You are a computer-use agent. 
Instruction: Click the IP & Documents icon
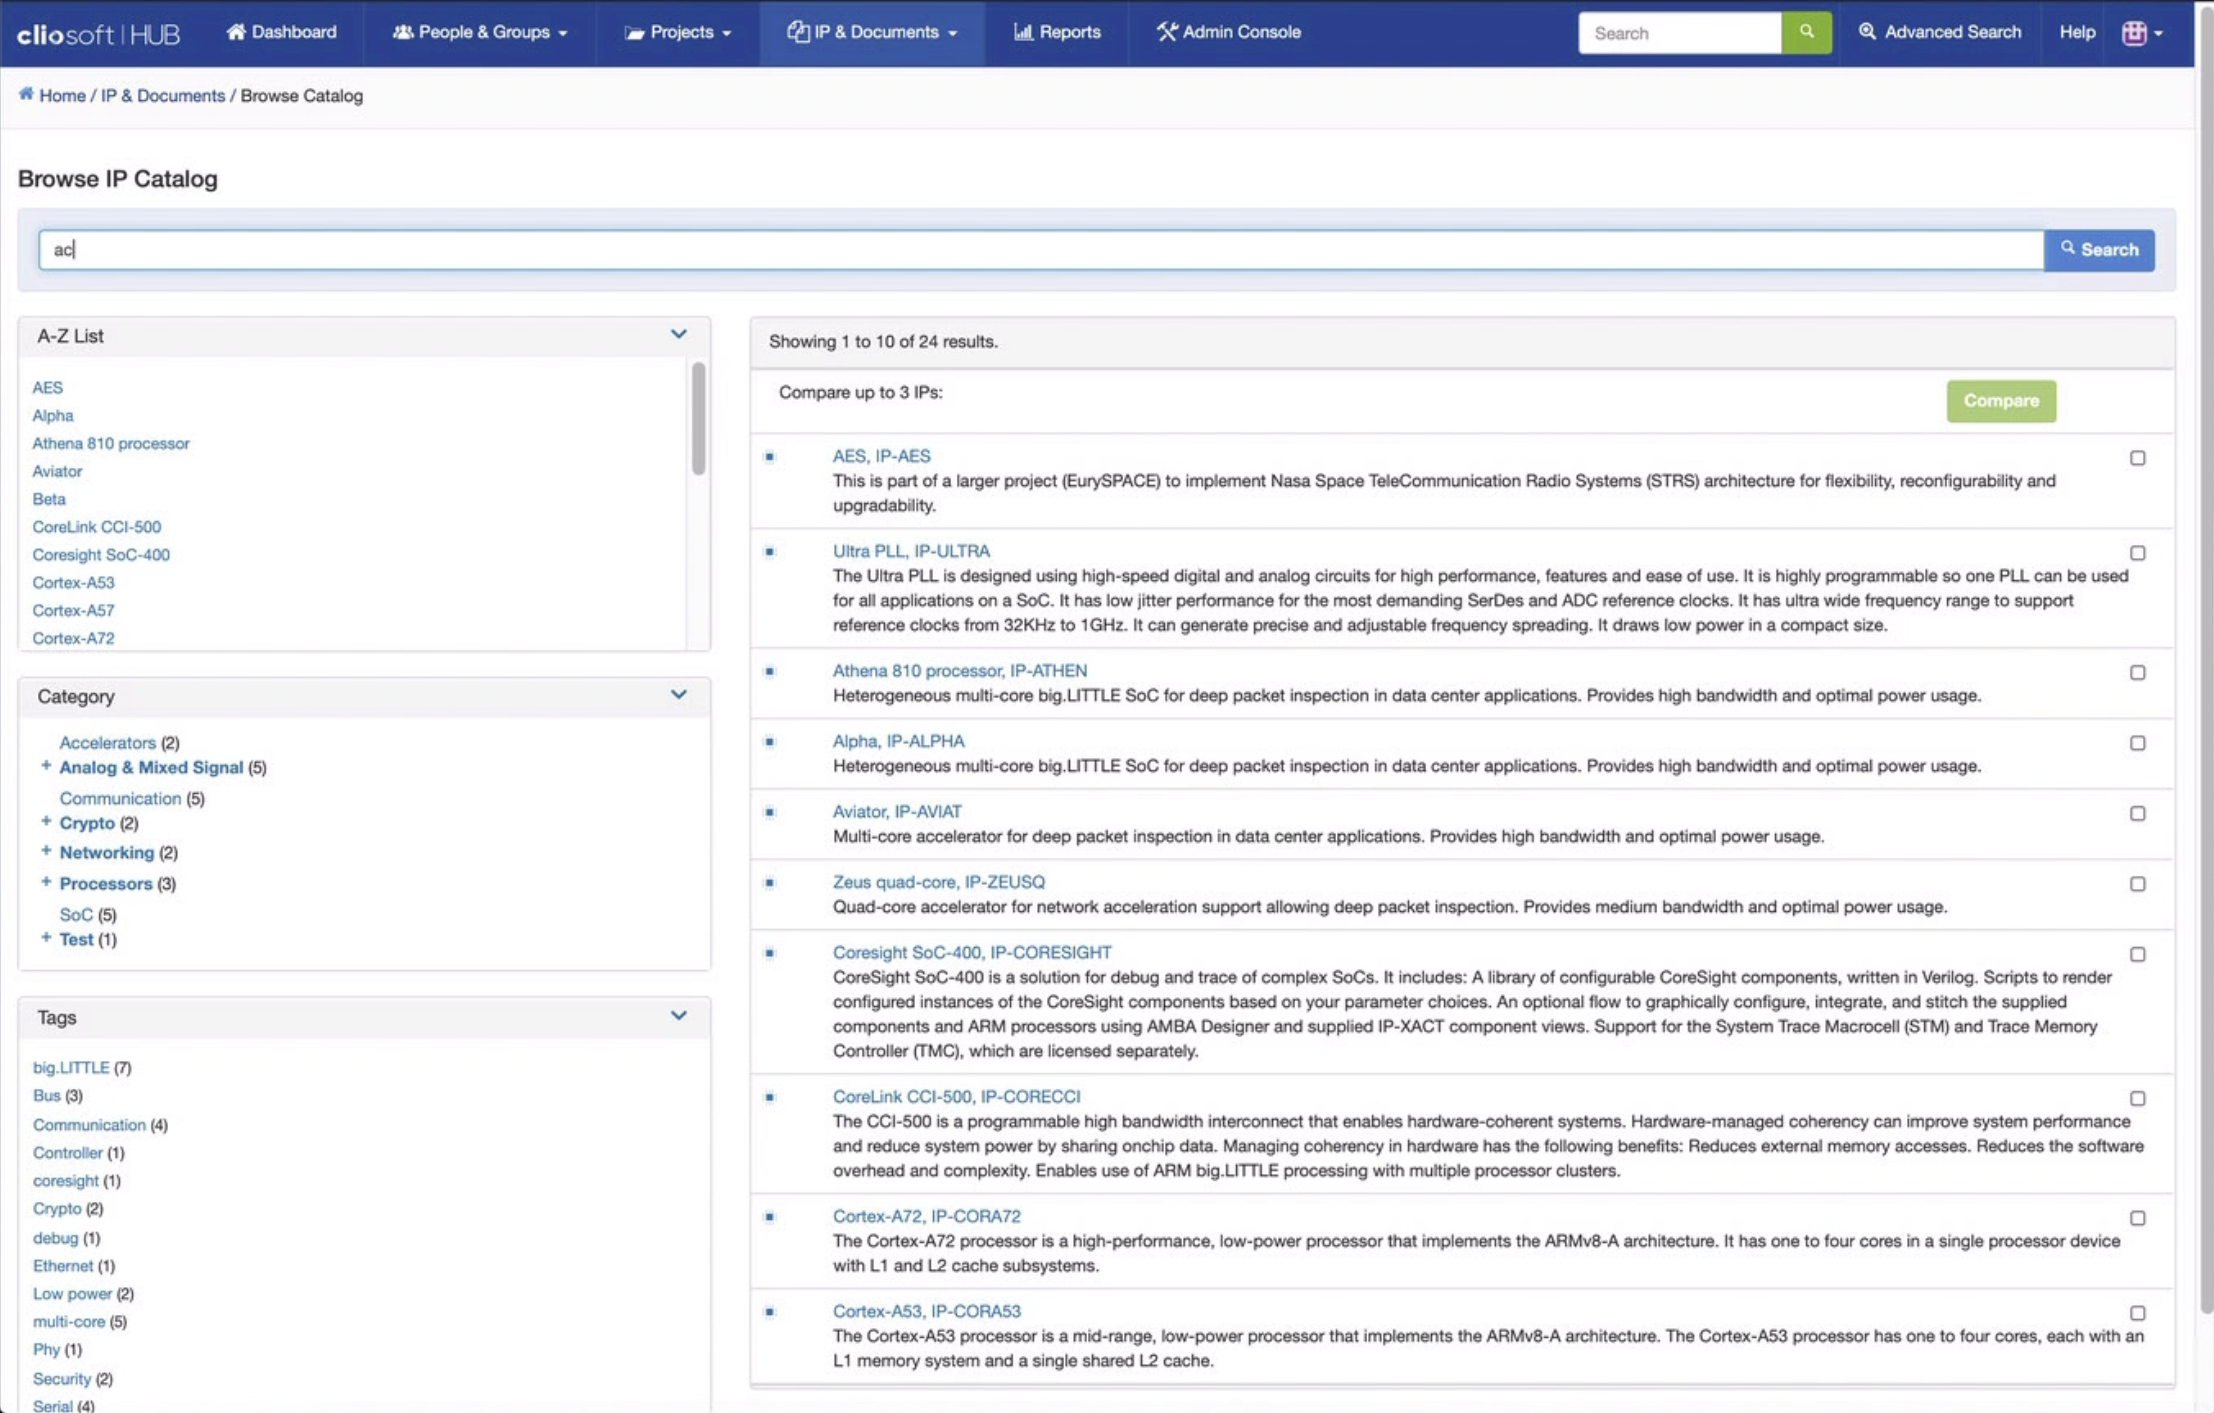[798, 32]
